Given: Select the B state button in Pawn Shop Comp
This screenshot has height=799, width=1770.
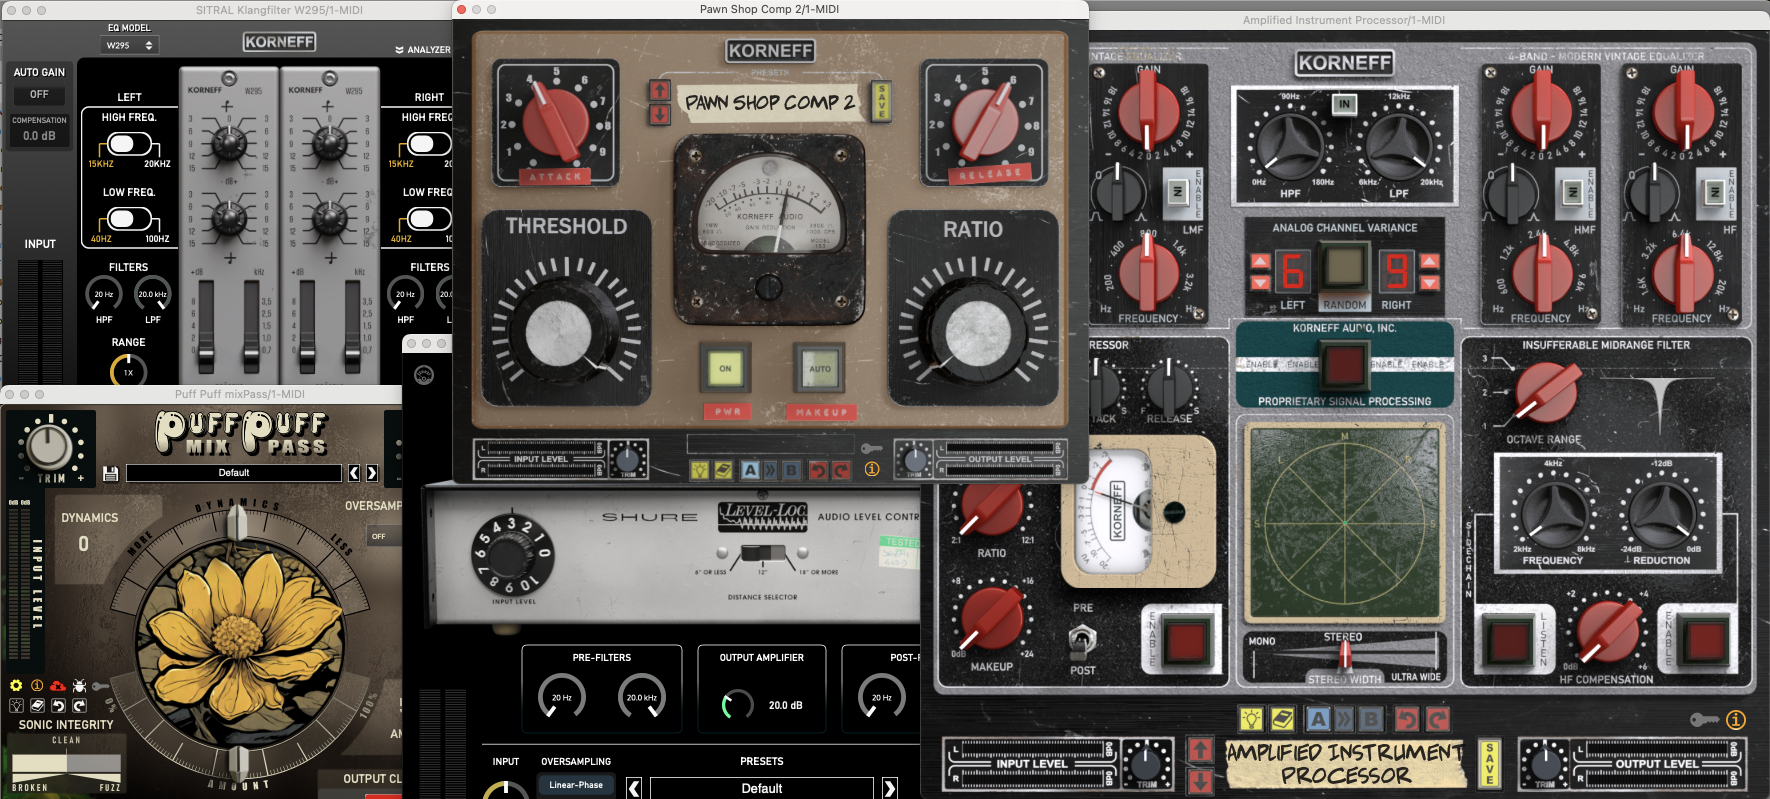Looking at the screenshot, I should [792, 470].
